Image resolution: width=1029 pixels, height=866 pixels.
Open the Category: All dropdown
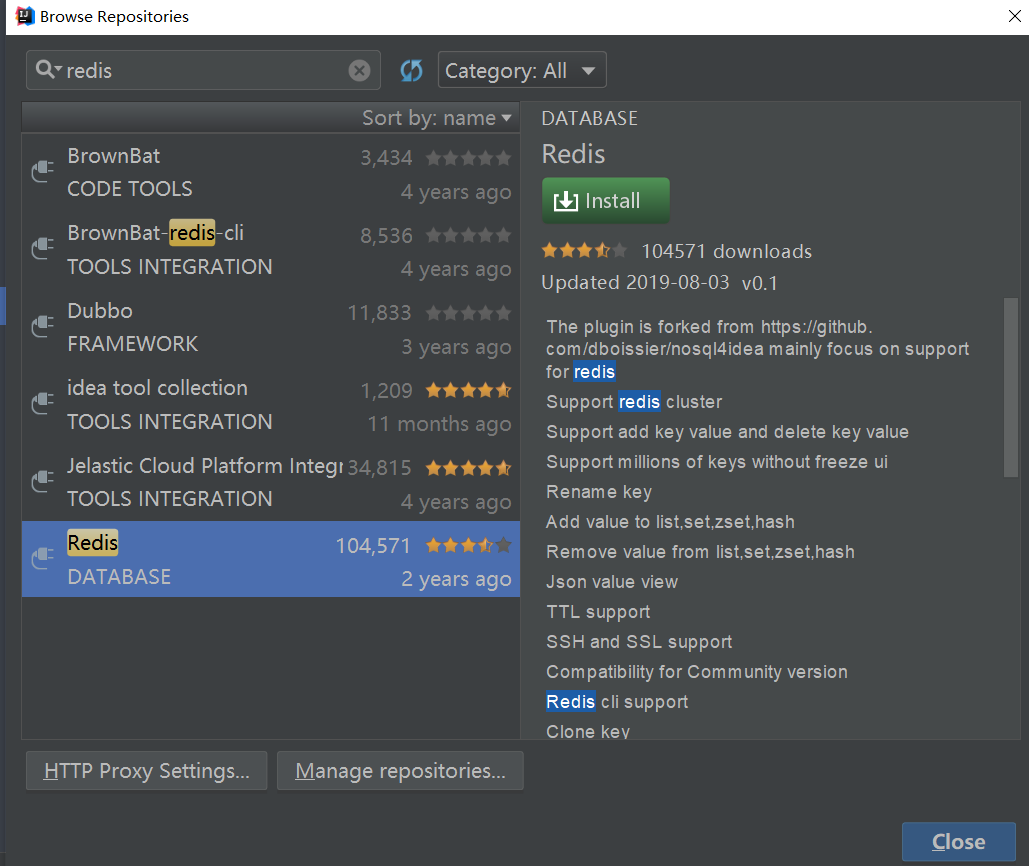521,70
